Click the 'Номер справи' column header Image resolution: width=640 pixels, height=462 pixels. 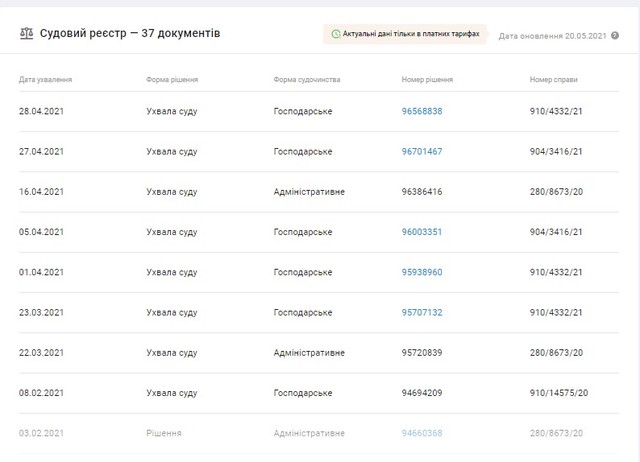point(553,79)
